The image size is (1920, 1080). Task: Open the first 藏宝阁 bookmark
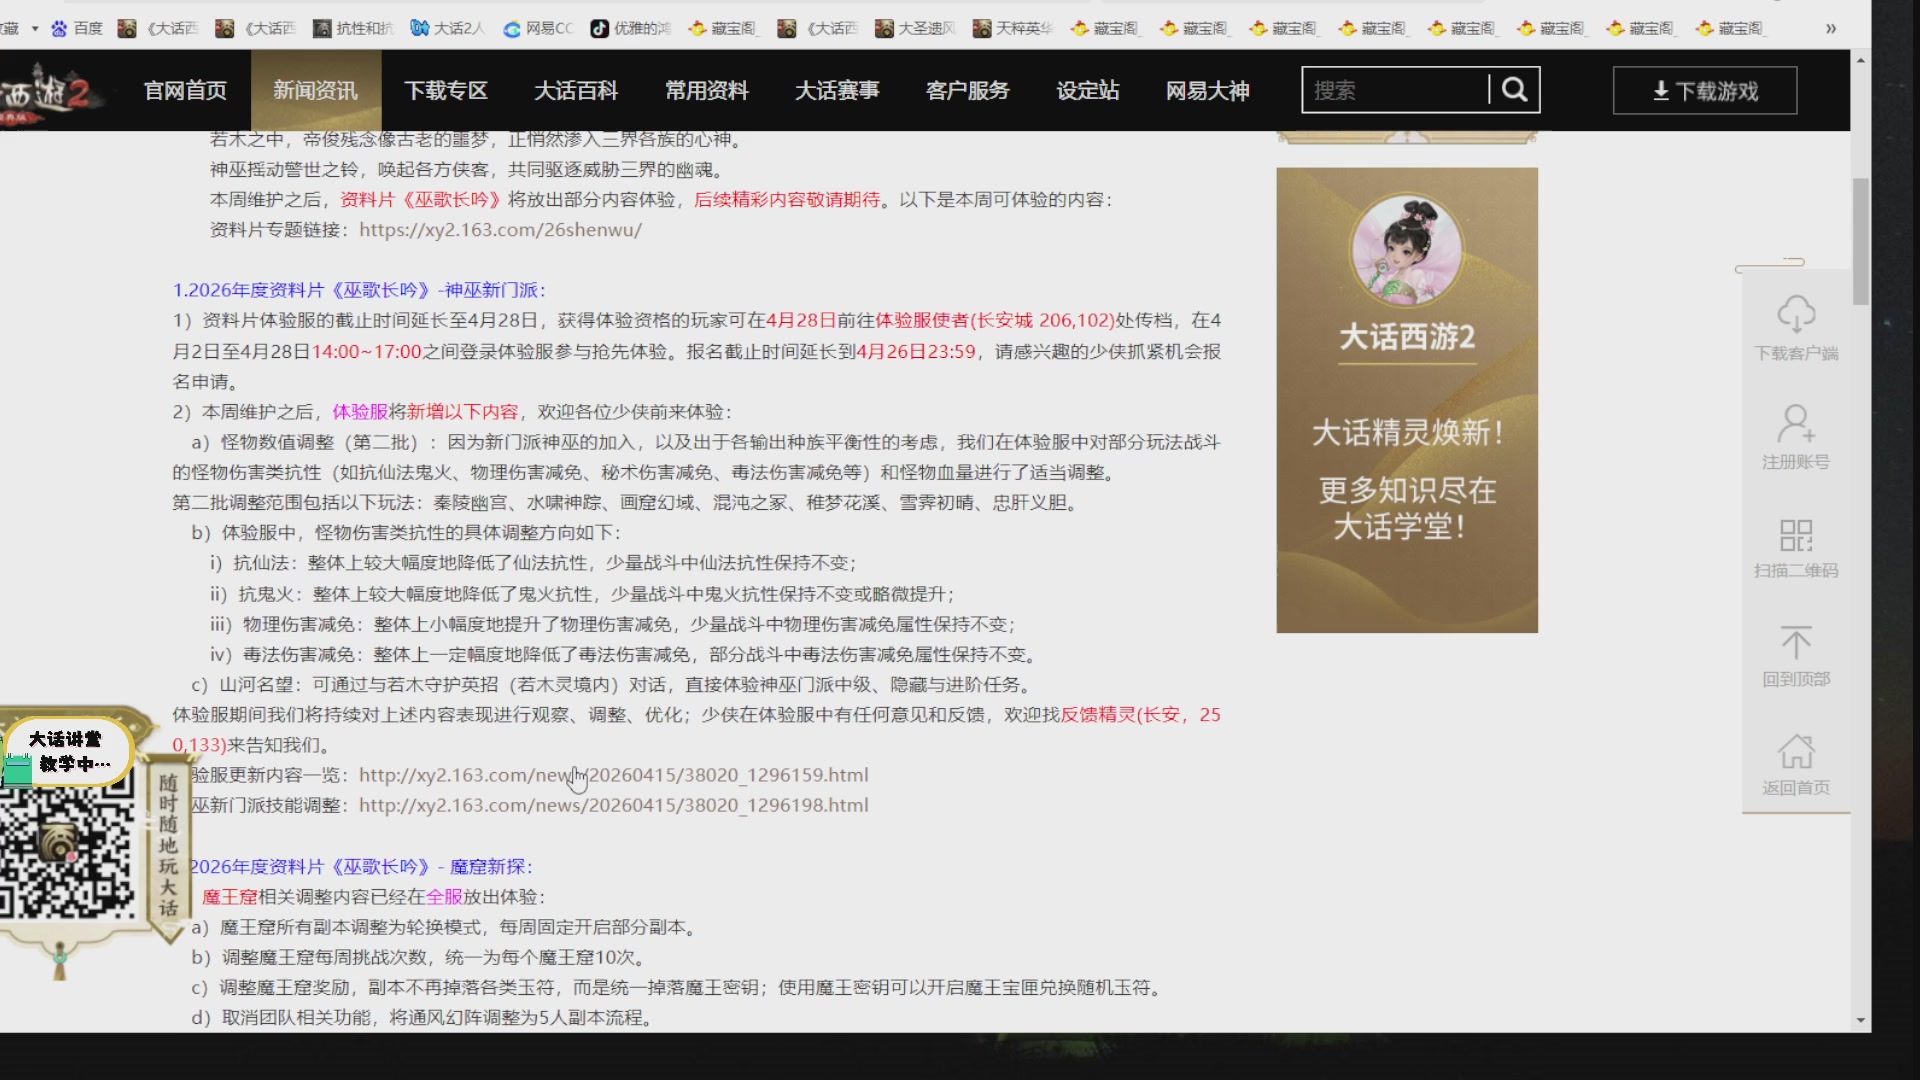tap(700, 28)
